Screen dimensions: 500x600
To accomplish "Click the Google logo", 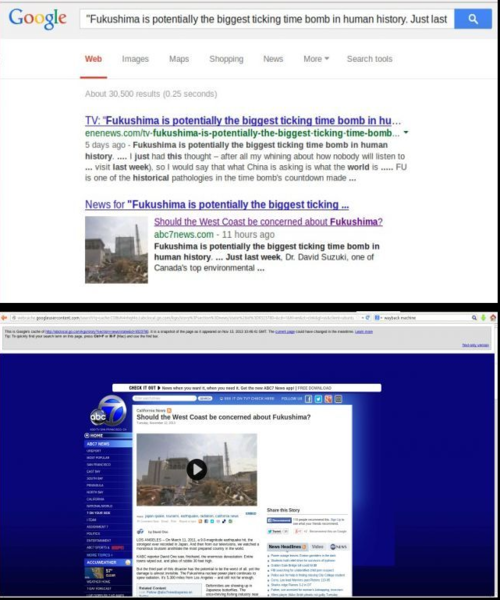I will pos(37,19).
